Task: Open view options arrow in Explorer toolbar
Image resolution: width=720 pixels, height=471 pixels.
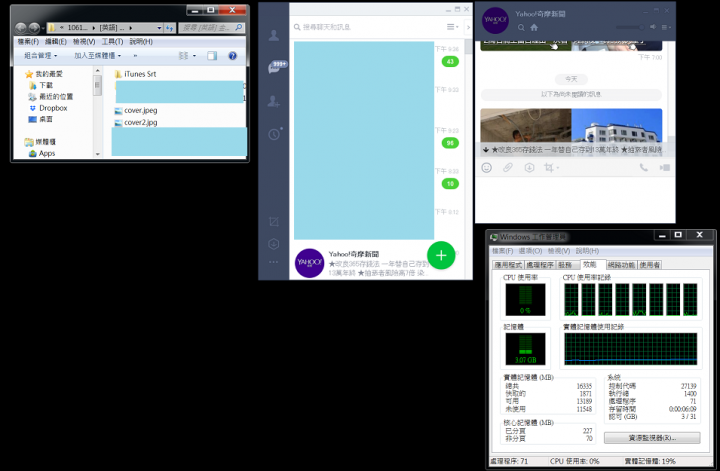Action: 194,56
